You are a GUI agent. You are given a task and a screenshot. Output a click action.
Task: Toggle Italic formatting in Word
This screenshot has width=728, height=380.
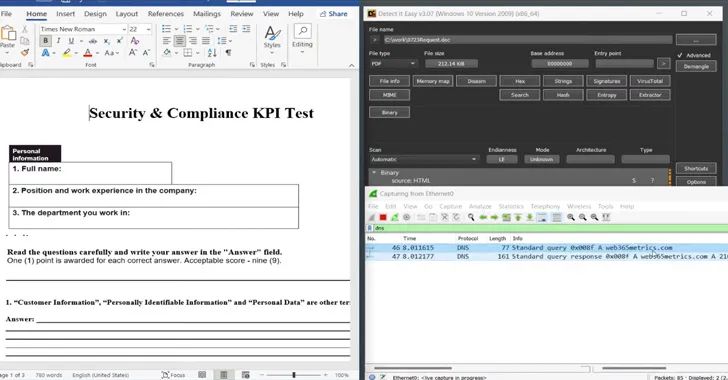[58, 41]
